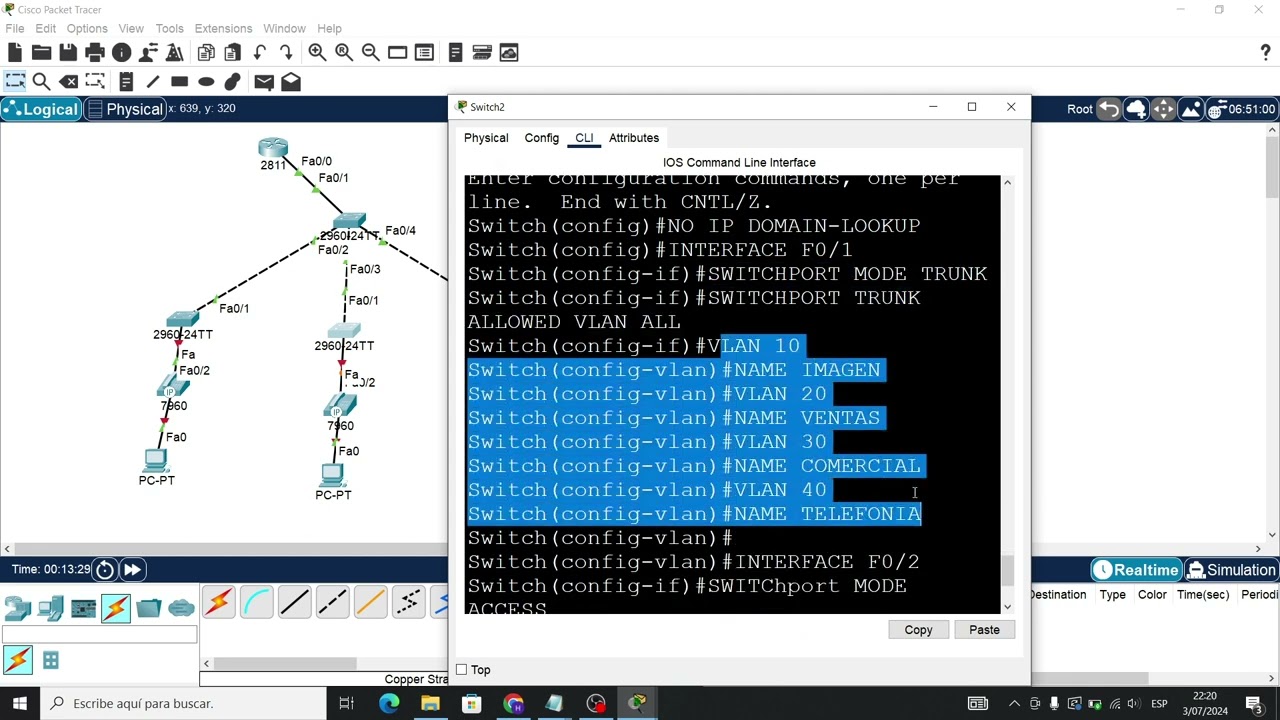Add a Complex PDU open envelope
The height and width of the screenshot is (720, 1280).
click(x=291, y=81)
